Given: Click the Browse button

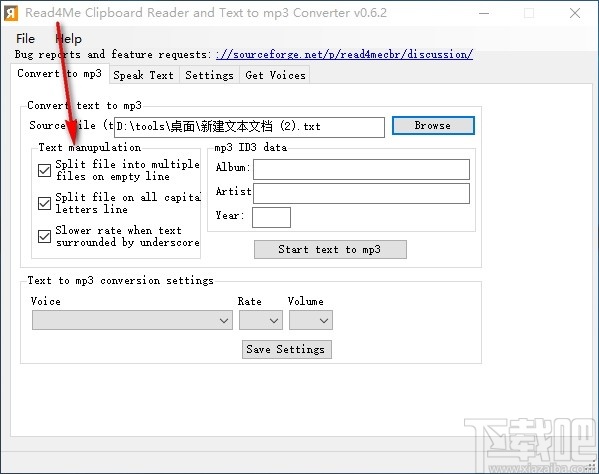Looking at the screenshot, I should 433,126.
